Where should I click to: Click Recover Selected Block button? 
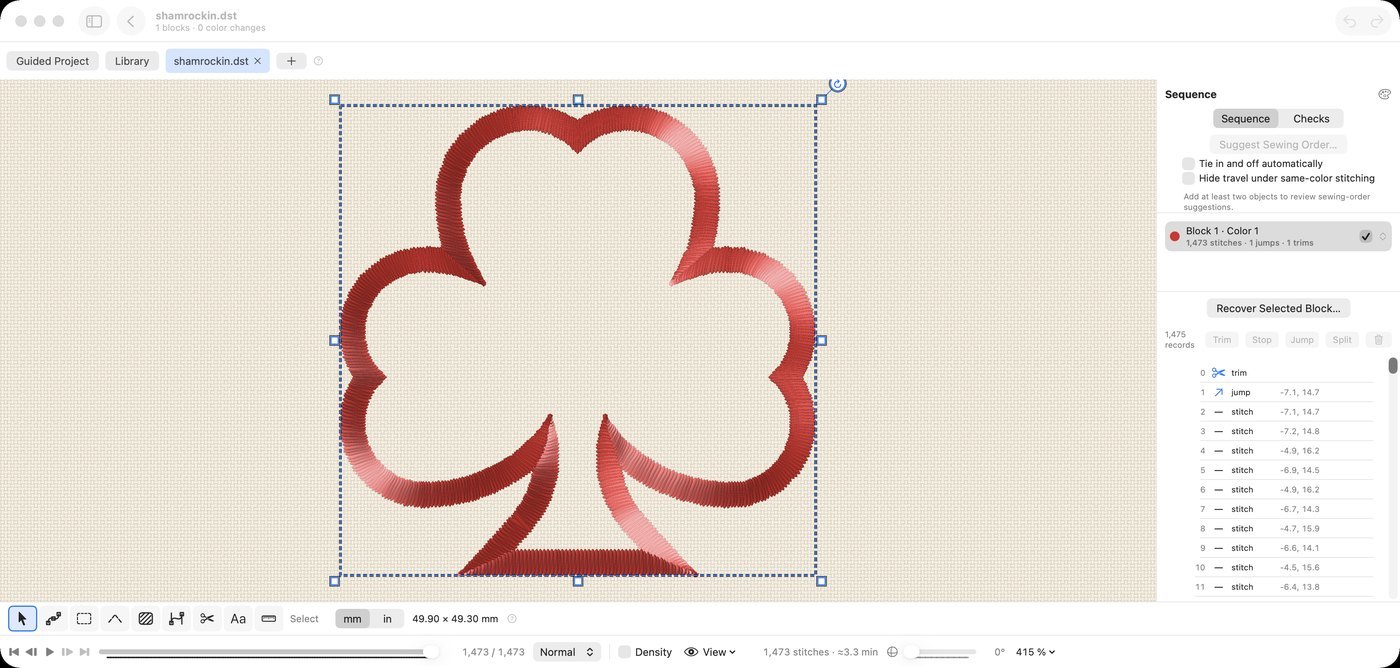(x=1278, y=308)
